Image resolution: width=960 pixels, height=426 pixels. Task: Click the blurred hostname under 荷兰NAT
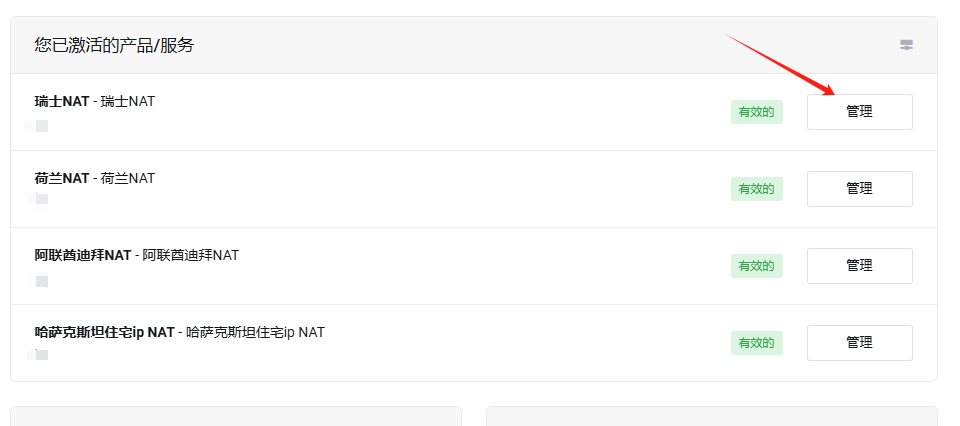[x=41, y=199]
